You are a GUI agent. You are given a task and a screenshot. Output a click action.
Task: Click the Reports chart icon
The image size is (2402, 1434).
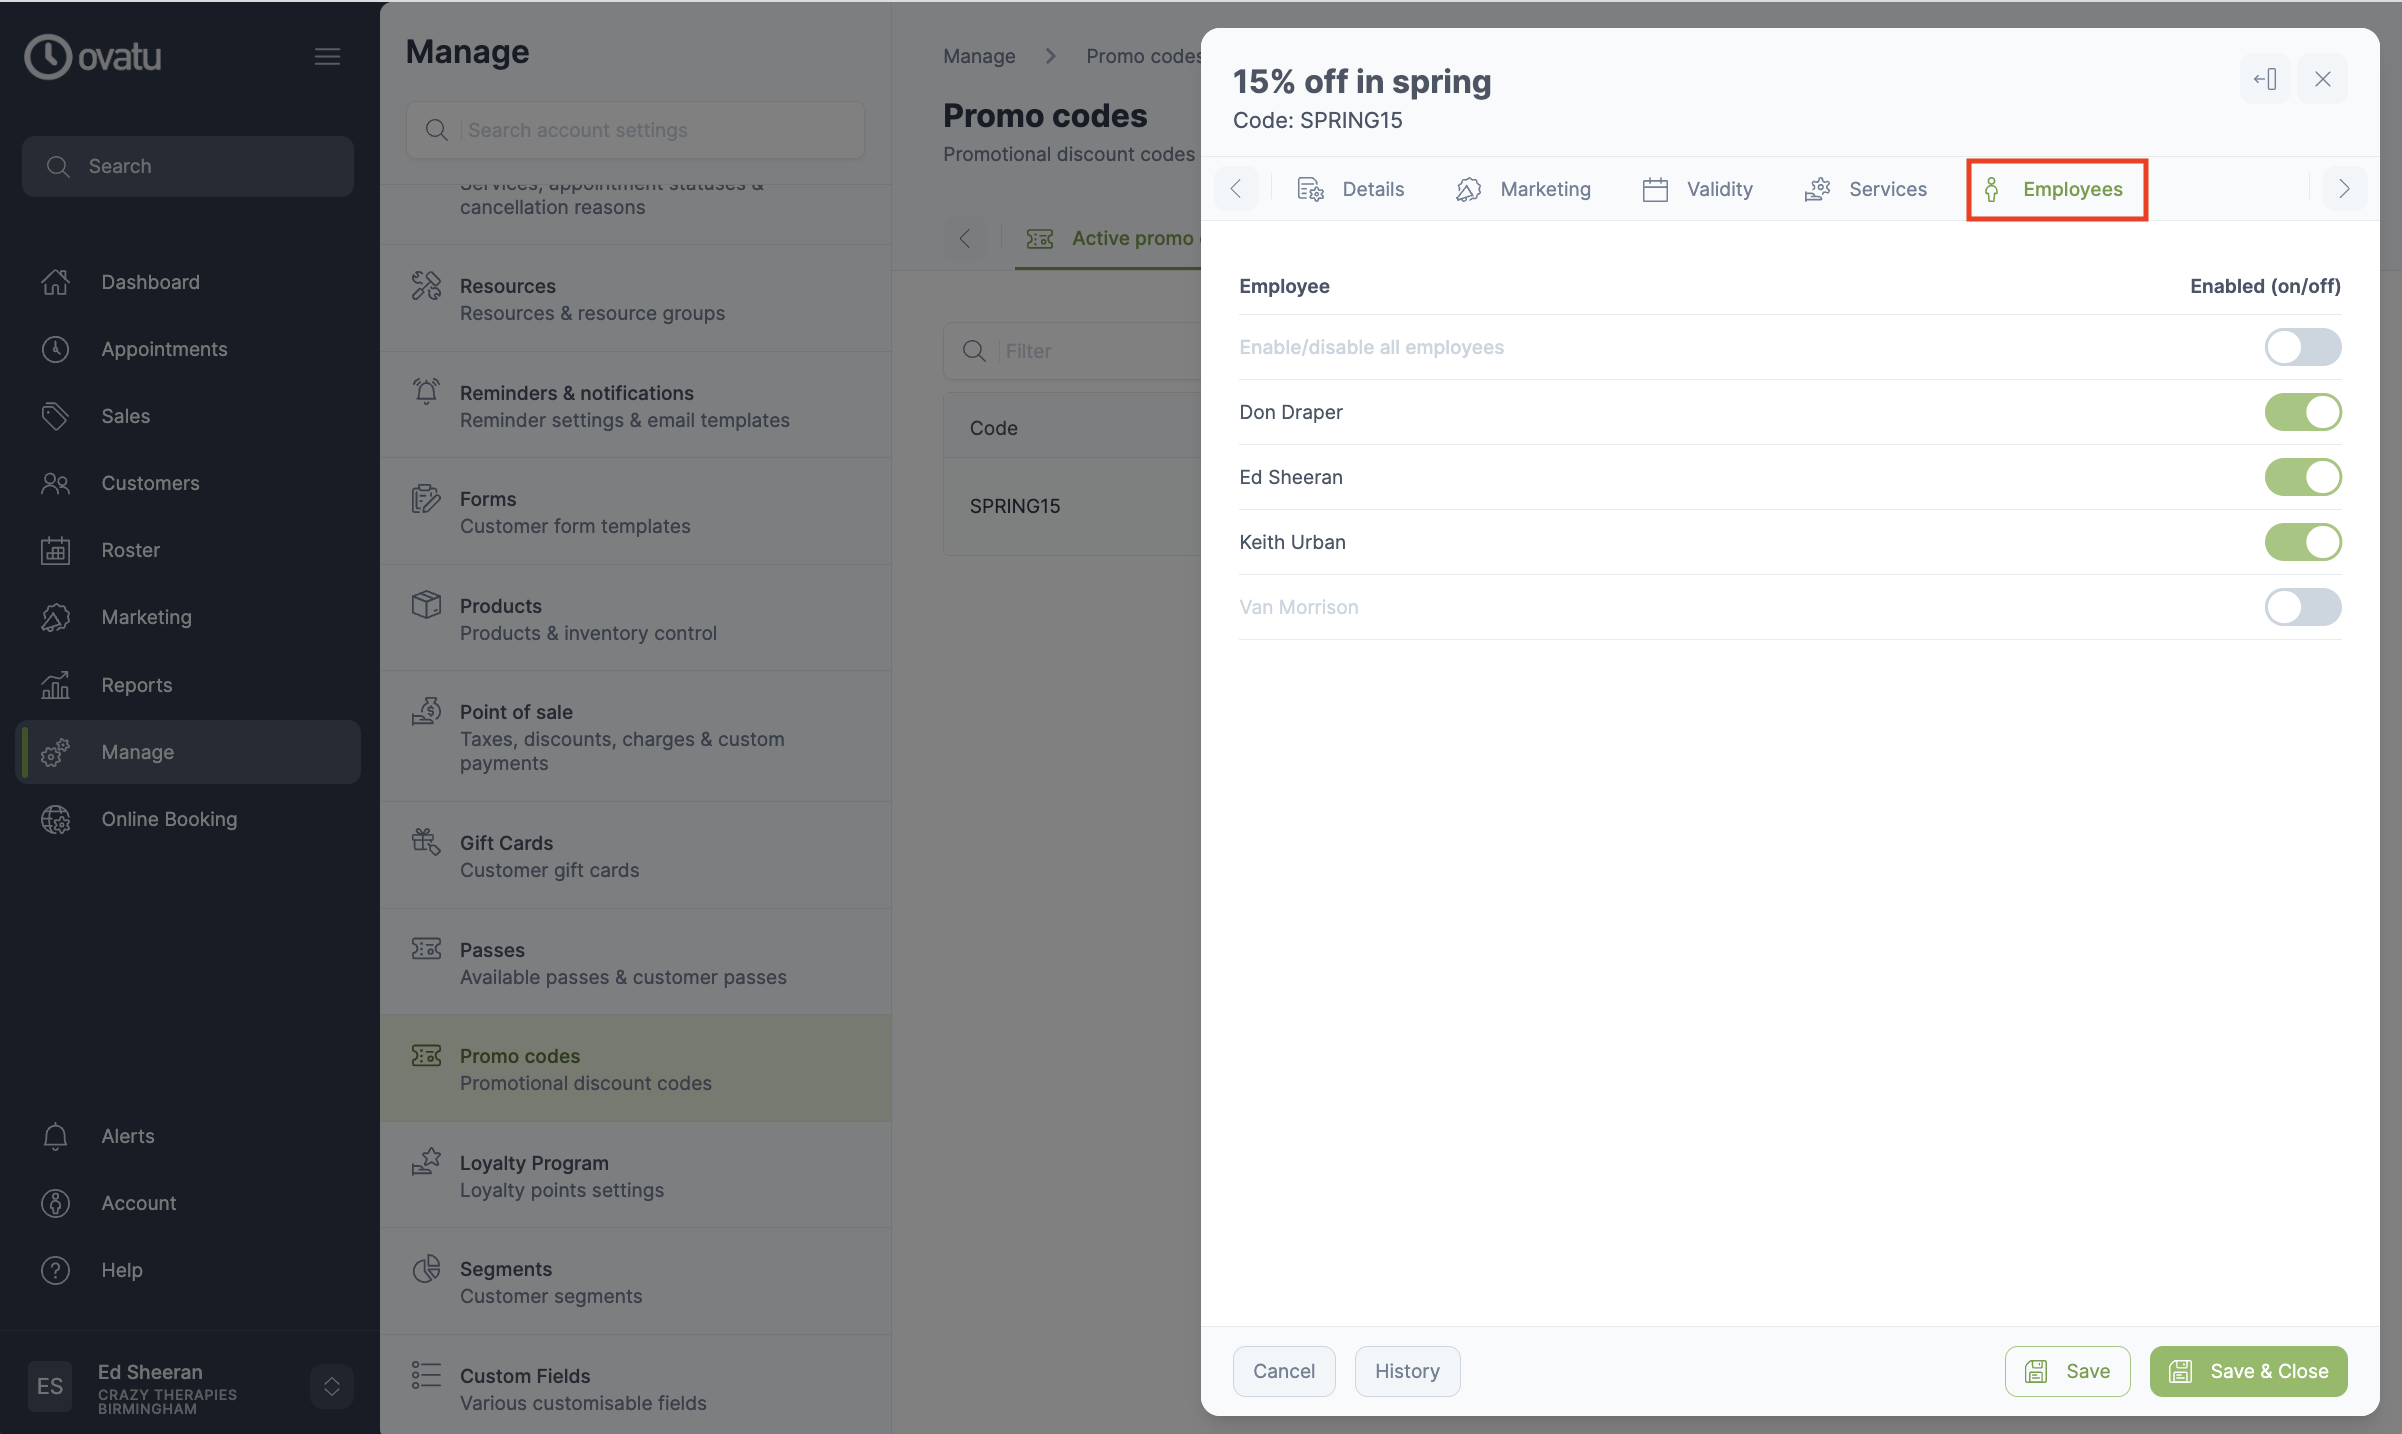point(56,685)
